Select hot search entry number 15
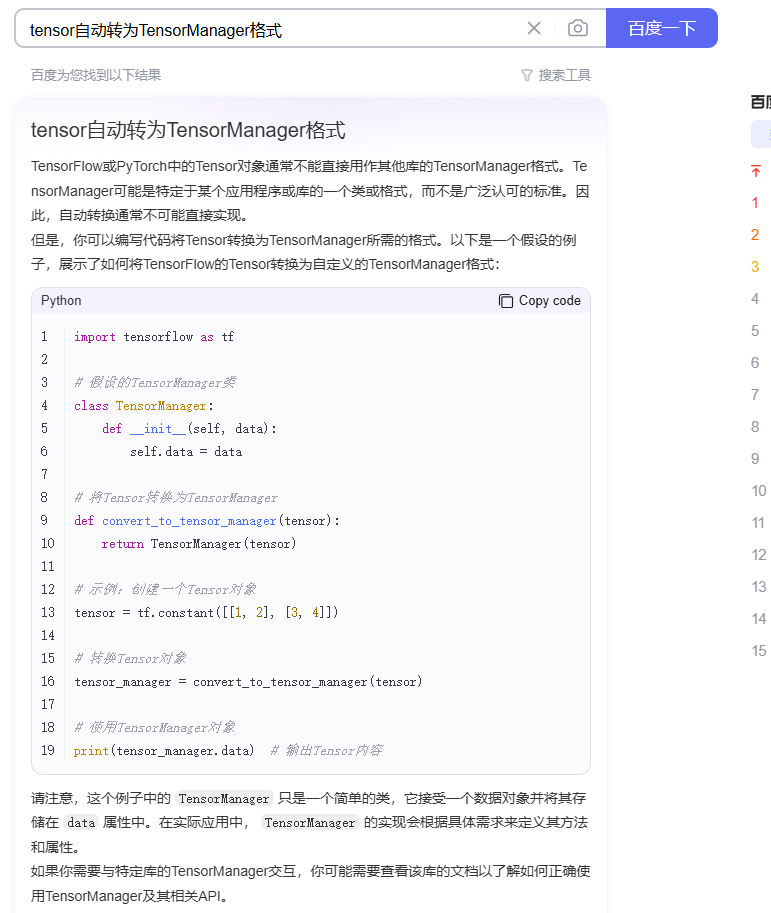This screenshot has width=771, height=913. [758, 651]
